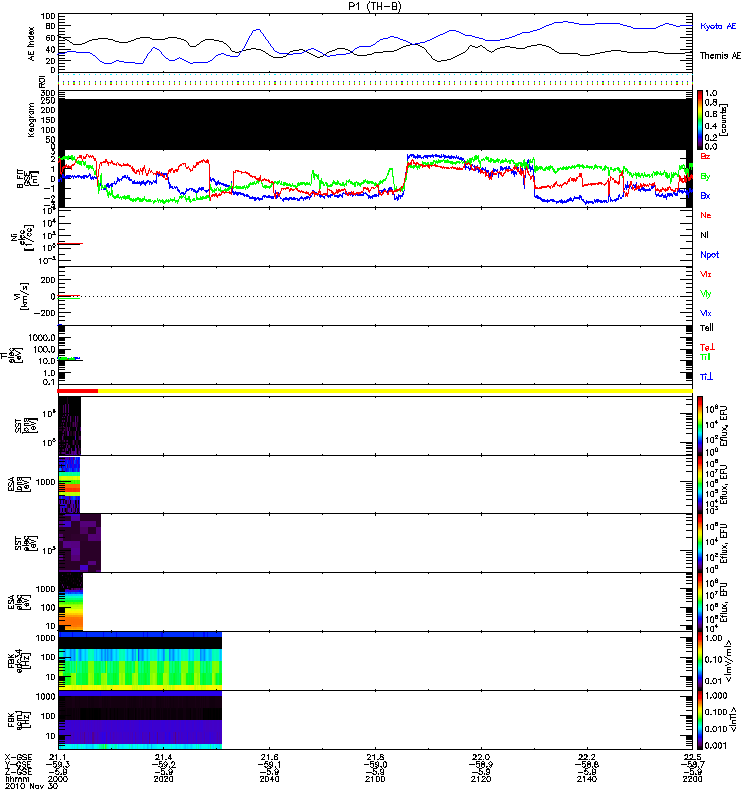This screenshot has width=750, height=800.
Task: Click the X-GSE value "21.8"
Action: click(375, 758)
